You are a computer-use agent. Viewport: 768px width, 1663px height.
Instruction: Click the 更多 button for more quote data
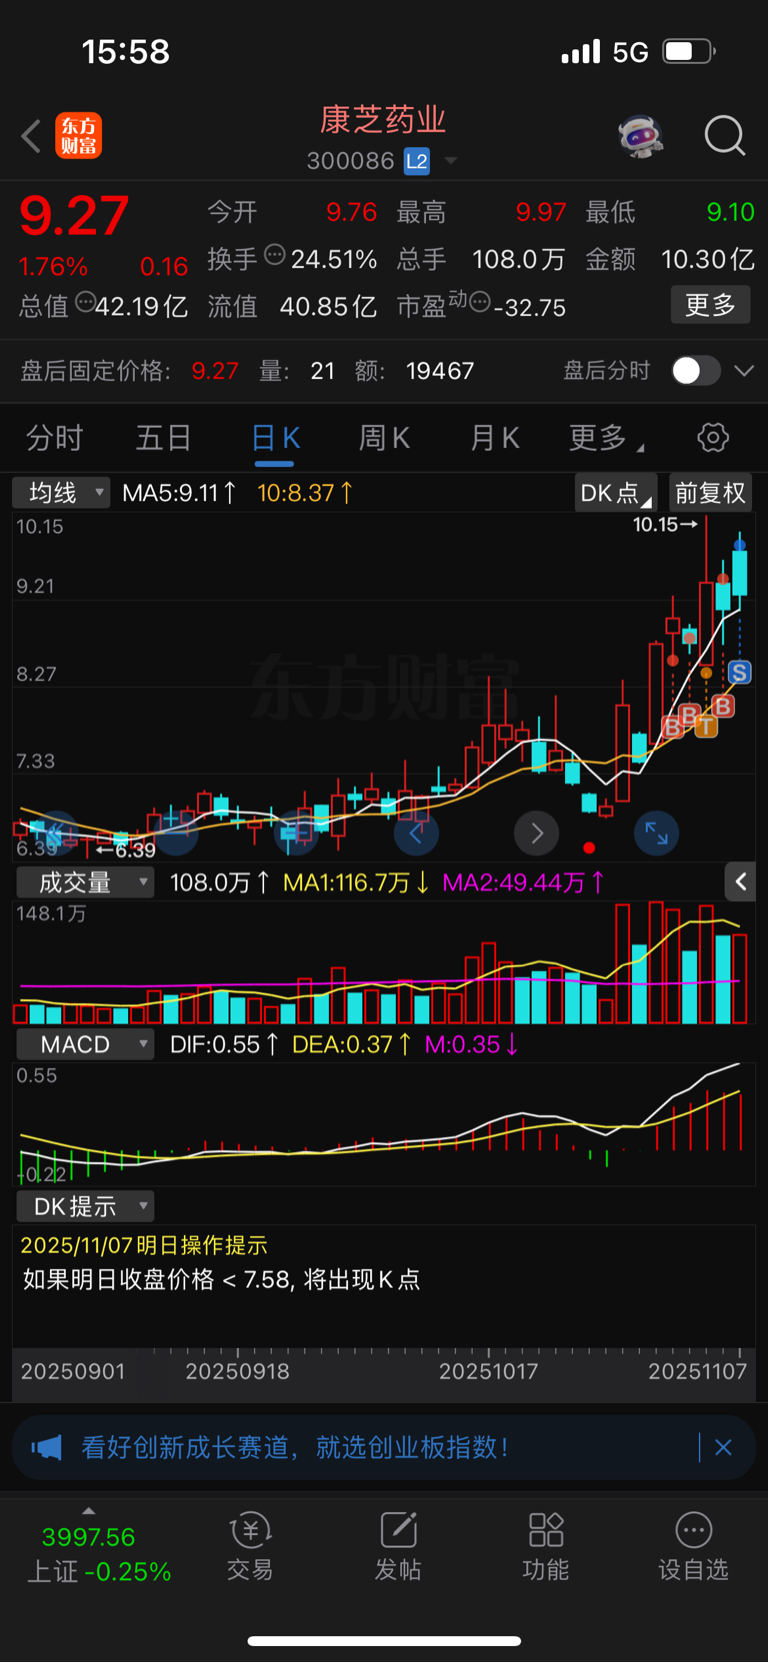pyautogui.click(x=710, y=305)
